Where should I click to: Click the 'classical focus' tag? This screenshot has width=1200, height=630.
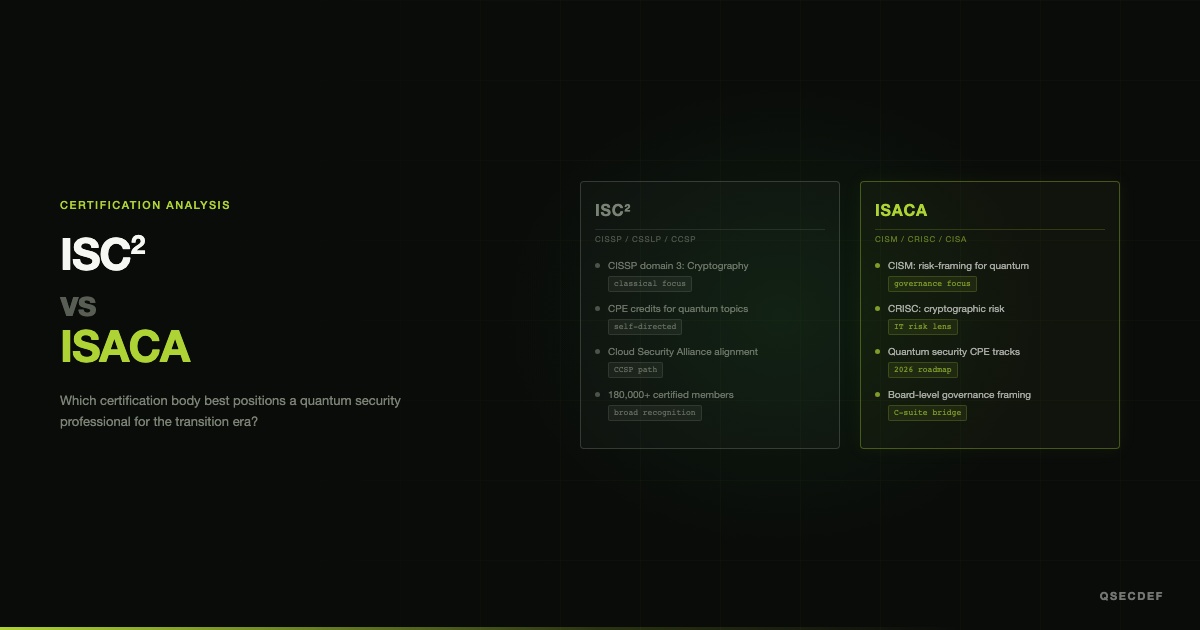[x=650, y=284]
